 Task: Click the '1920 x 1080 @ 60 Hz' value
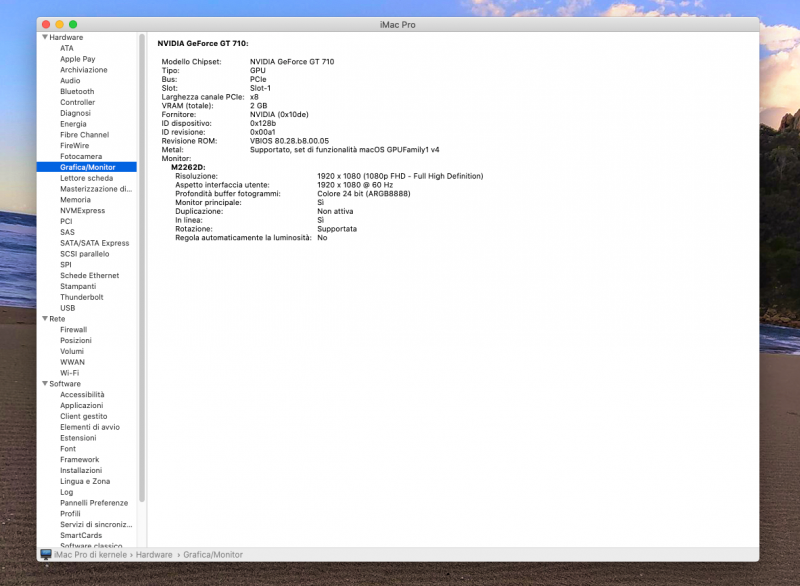pyautogui.click(x=355, y=185)
